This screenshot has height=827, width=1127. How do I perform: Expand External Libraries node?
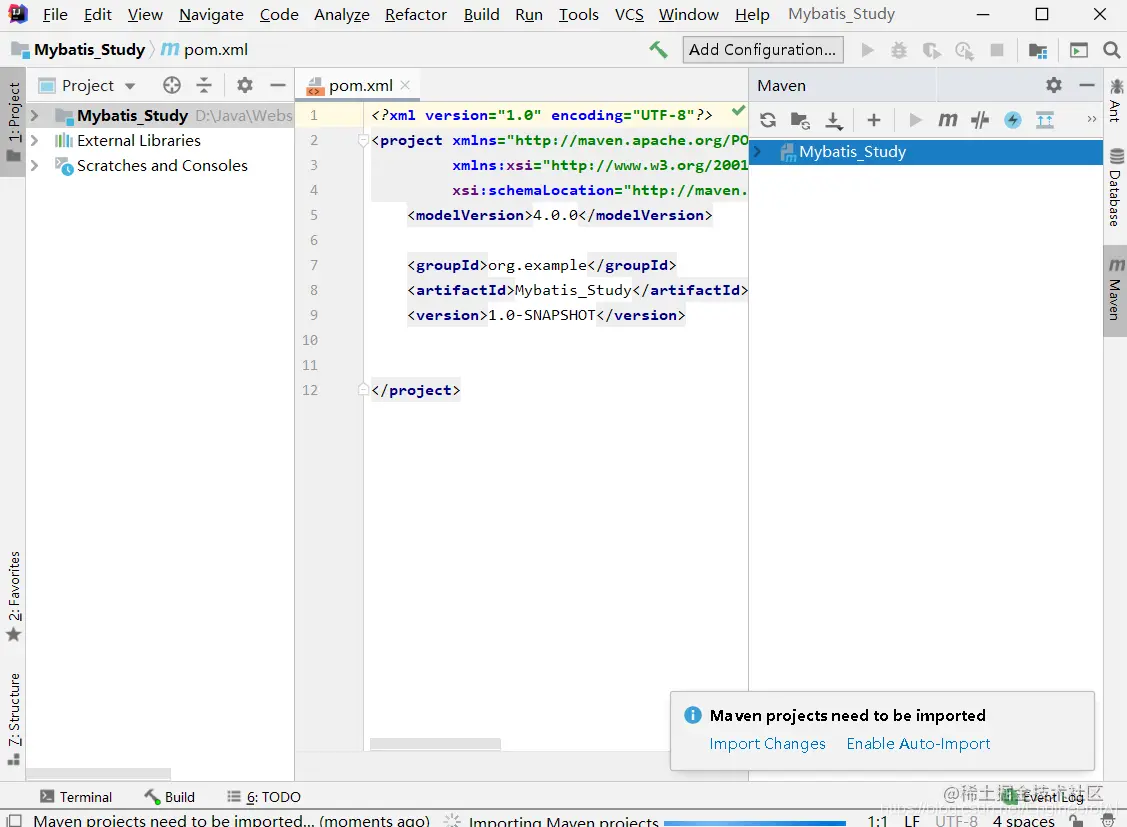[x=34, y=140]
